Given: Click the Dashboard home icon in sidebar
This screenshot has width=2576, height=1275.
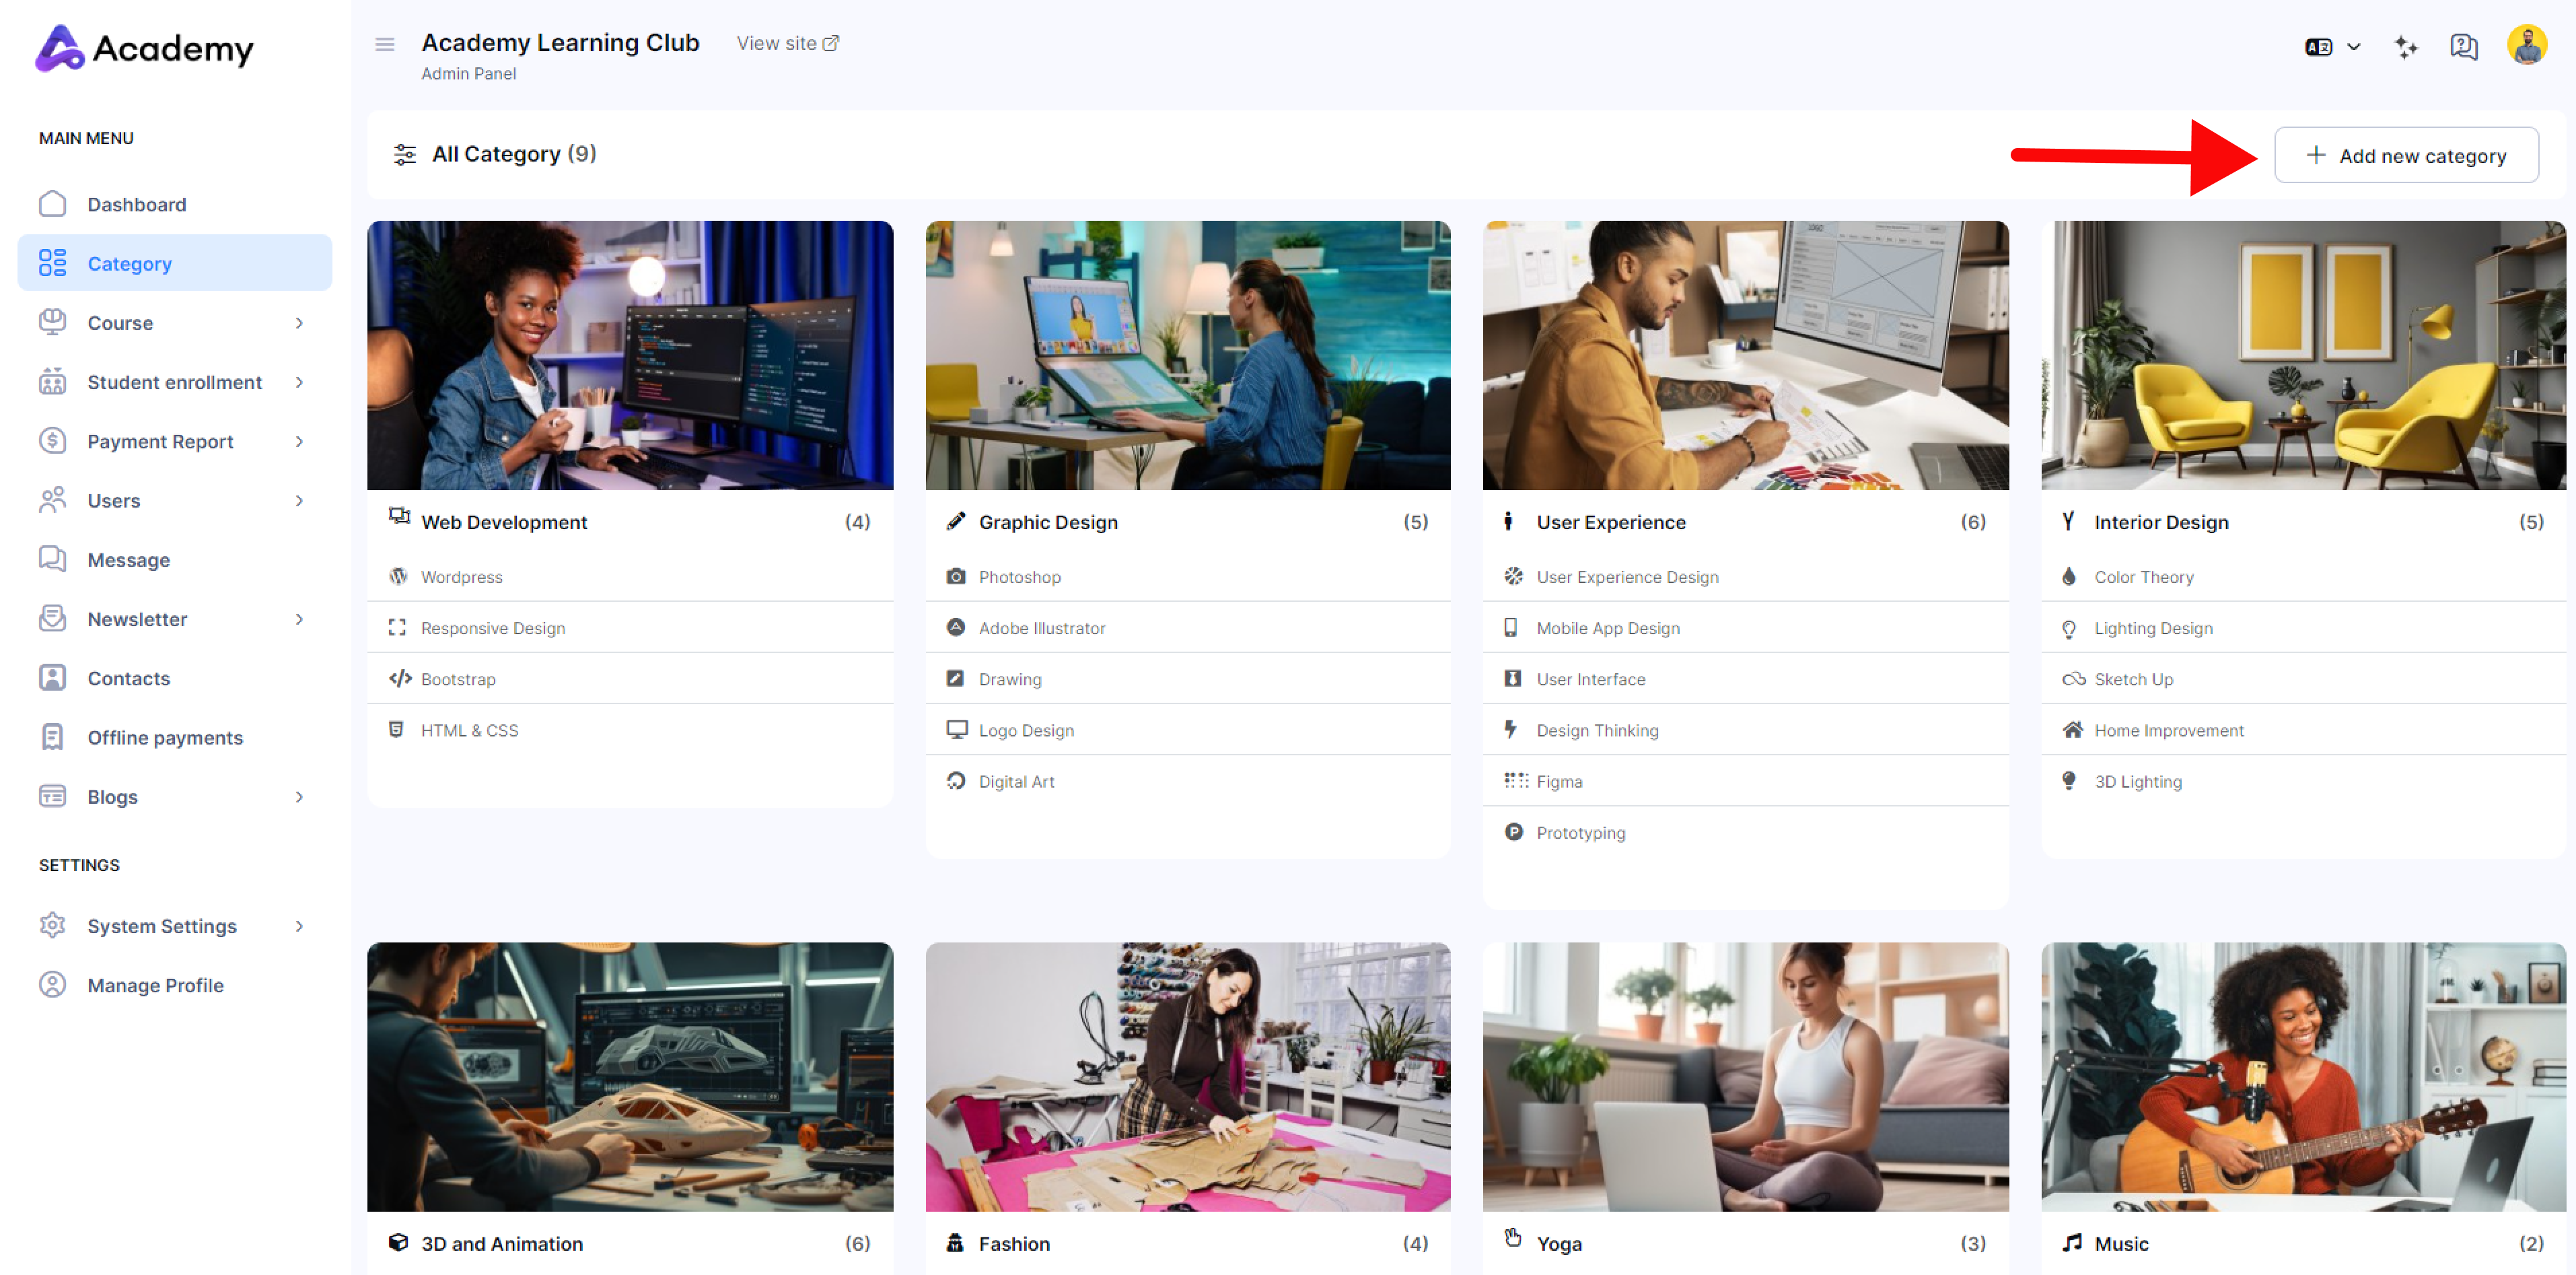Looking at the screenshot, I should click(x=52, y=204).
